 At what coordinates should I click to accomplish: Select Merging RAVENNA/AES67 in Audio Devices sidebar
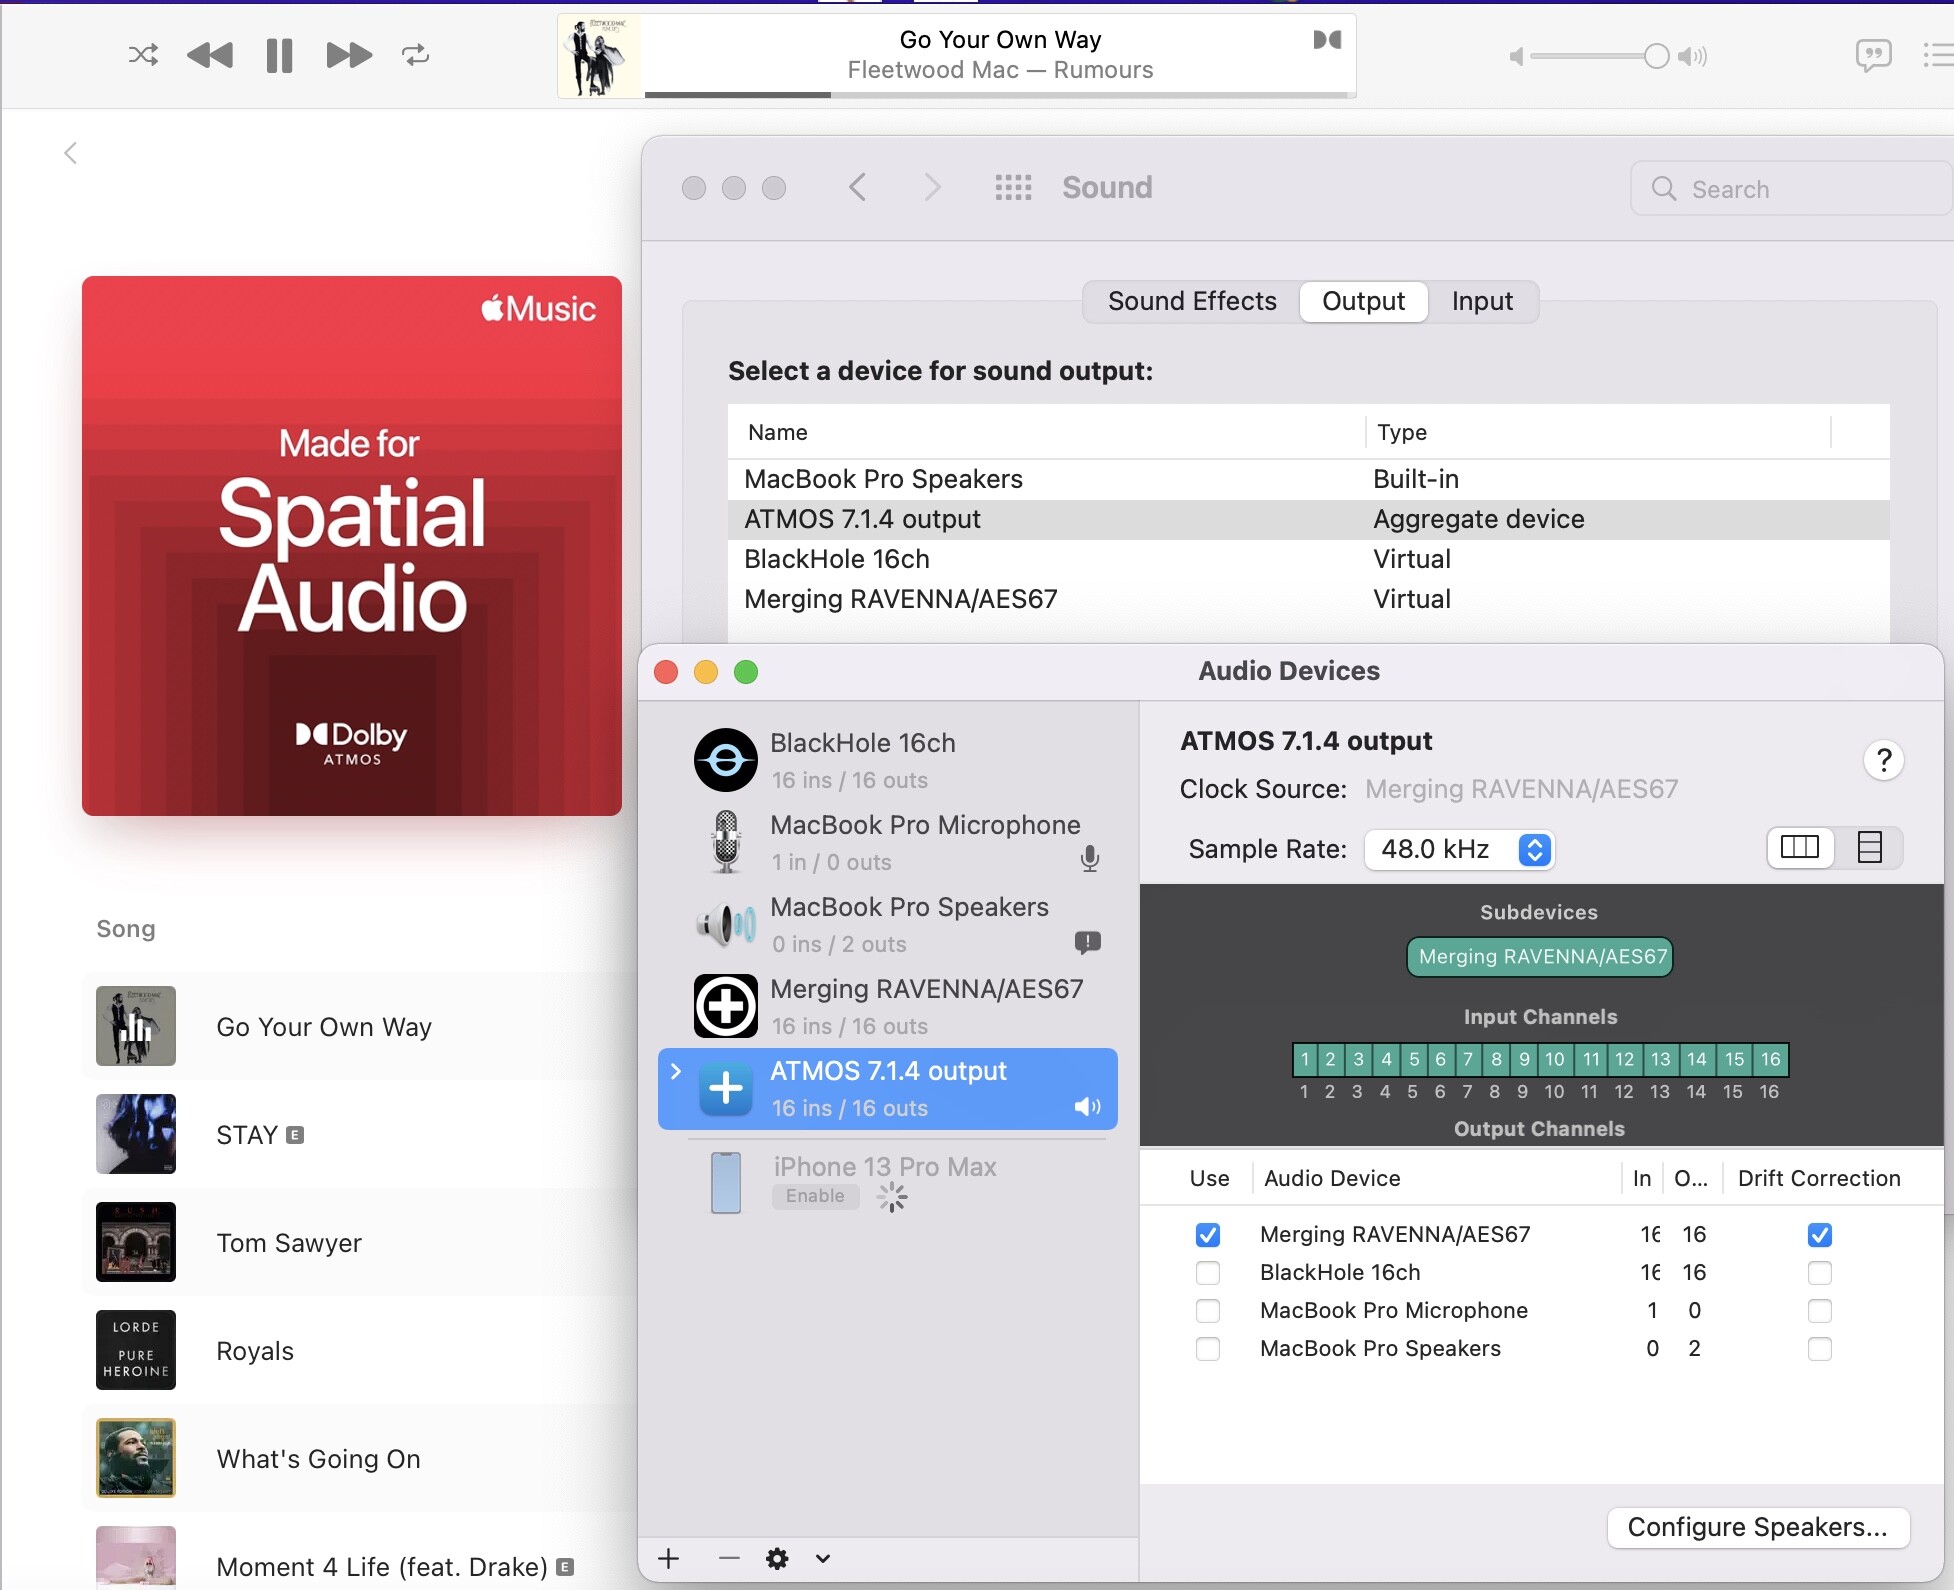pos(888,1006)
